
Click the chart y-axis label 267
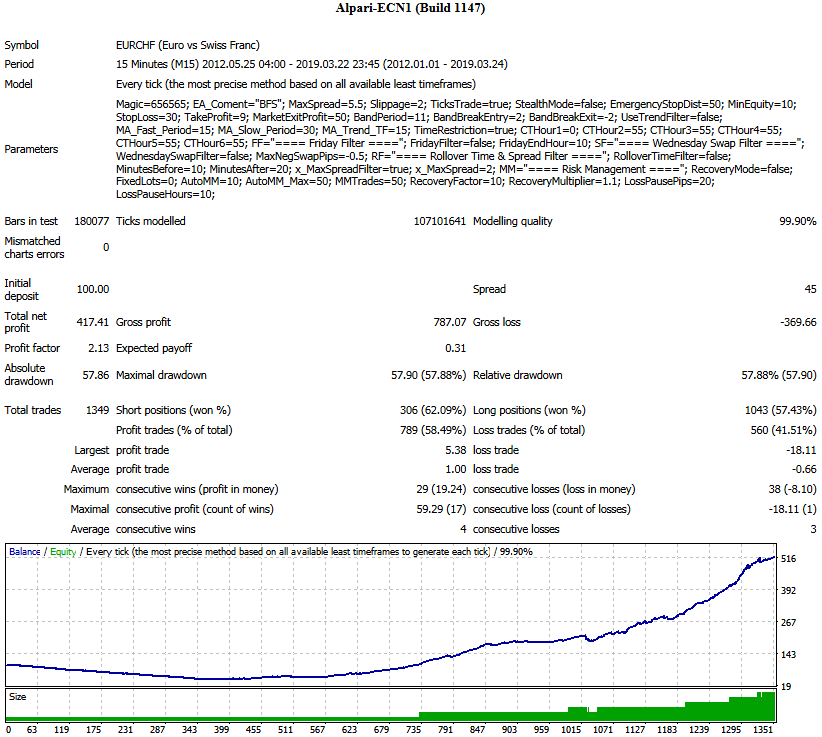[788, 623]
